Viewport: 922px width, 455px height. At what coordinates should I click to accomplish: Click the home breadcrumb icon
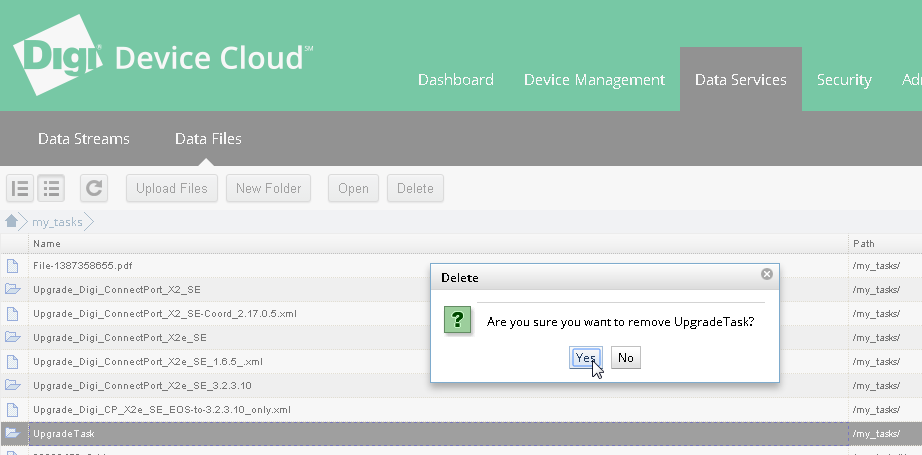pos(12,222)
